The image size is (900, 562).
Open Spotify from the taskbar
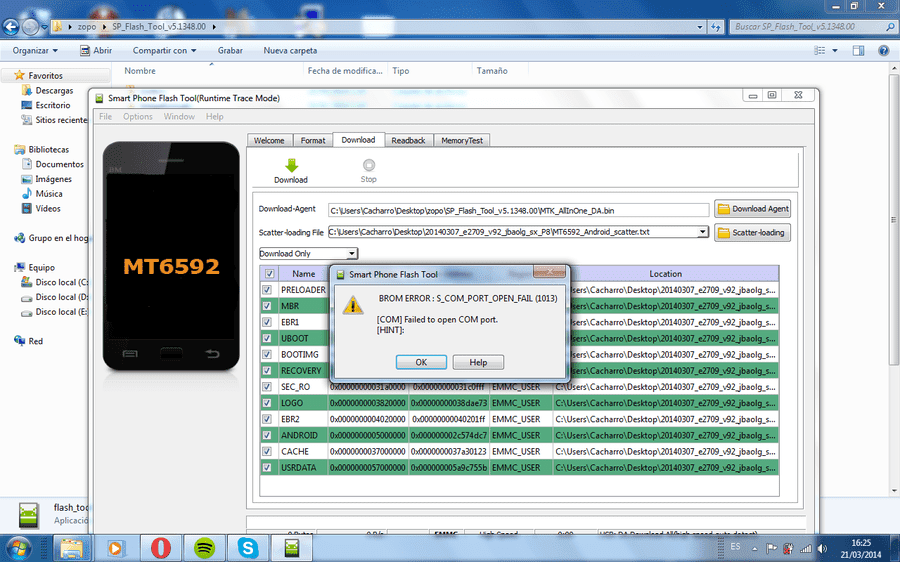204,548
